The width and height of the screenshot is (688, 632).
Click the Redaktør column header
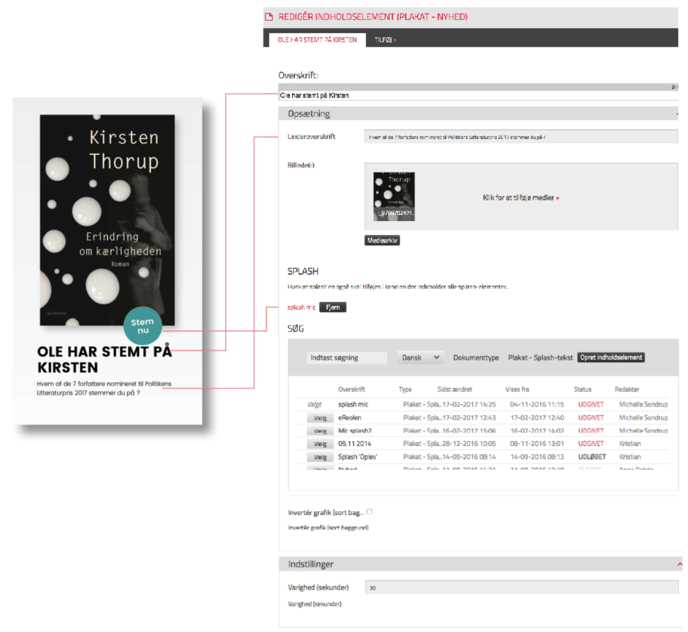627,389
